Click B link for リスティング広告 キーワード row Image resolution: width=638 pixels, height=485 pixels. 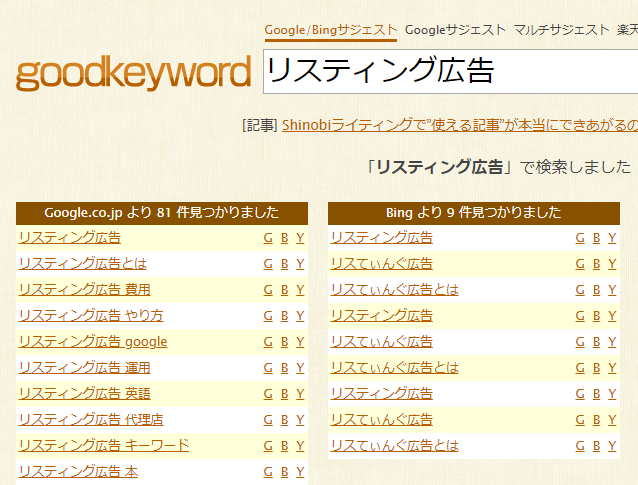click(284, 446)
